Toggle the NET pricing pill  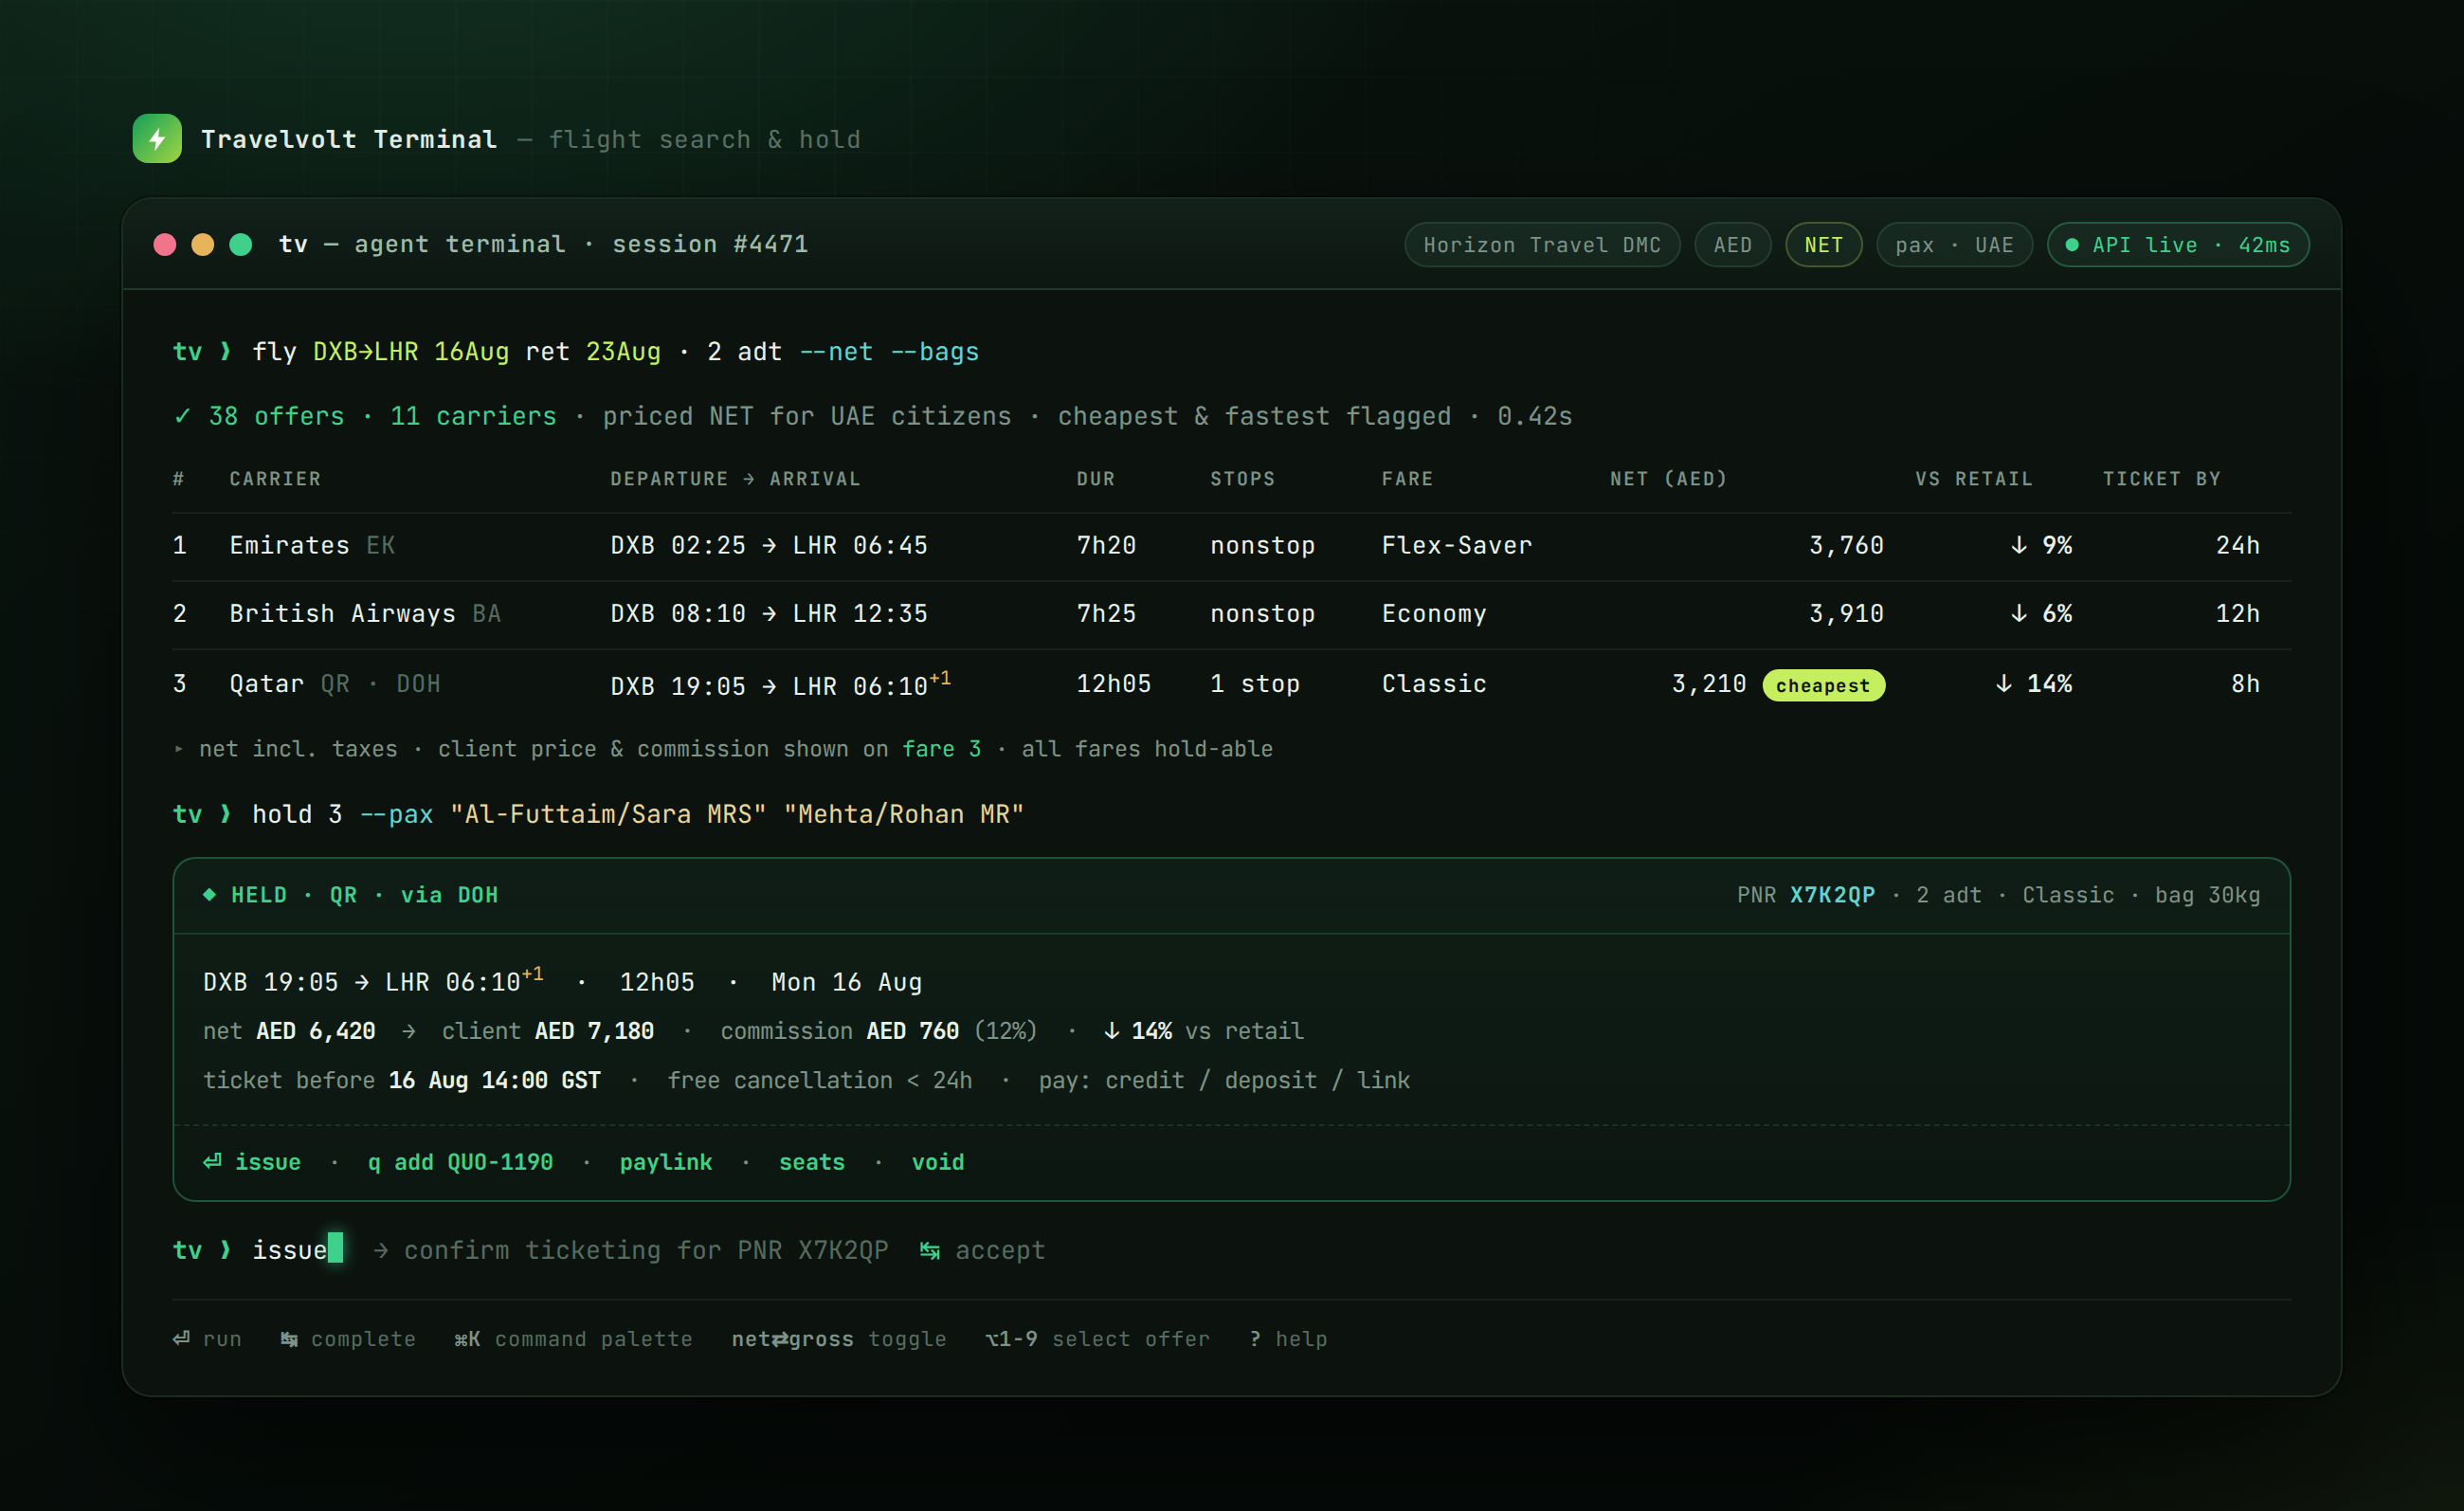[1824, 245]
